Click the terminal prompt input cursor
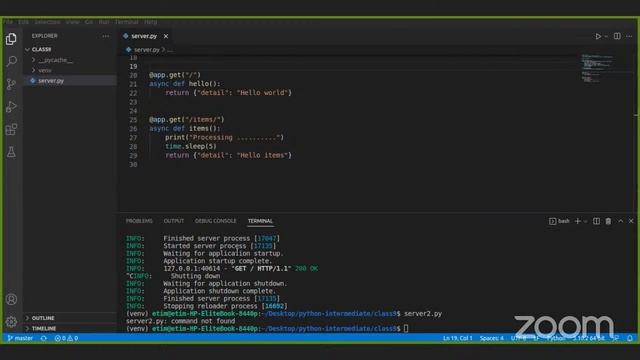Image resolution: width=640 pixels, height=360 pixels. (x=406, y=328)
